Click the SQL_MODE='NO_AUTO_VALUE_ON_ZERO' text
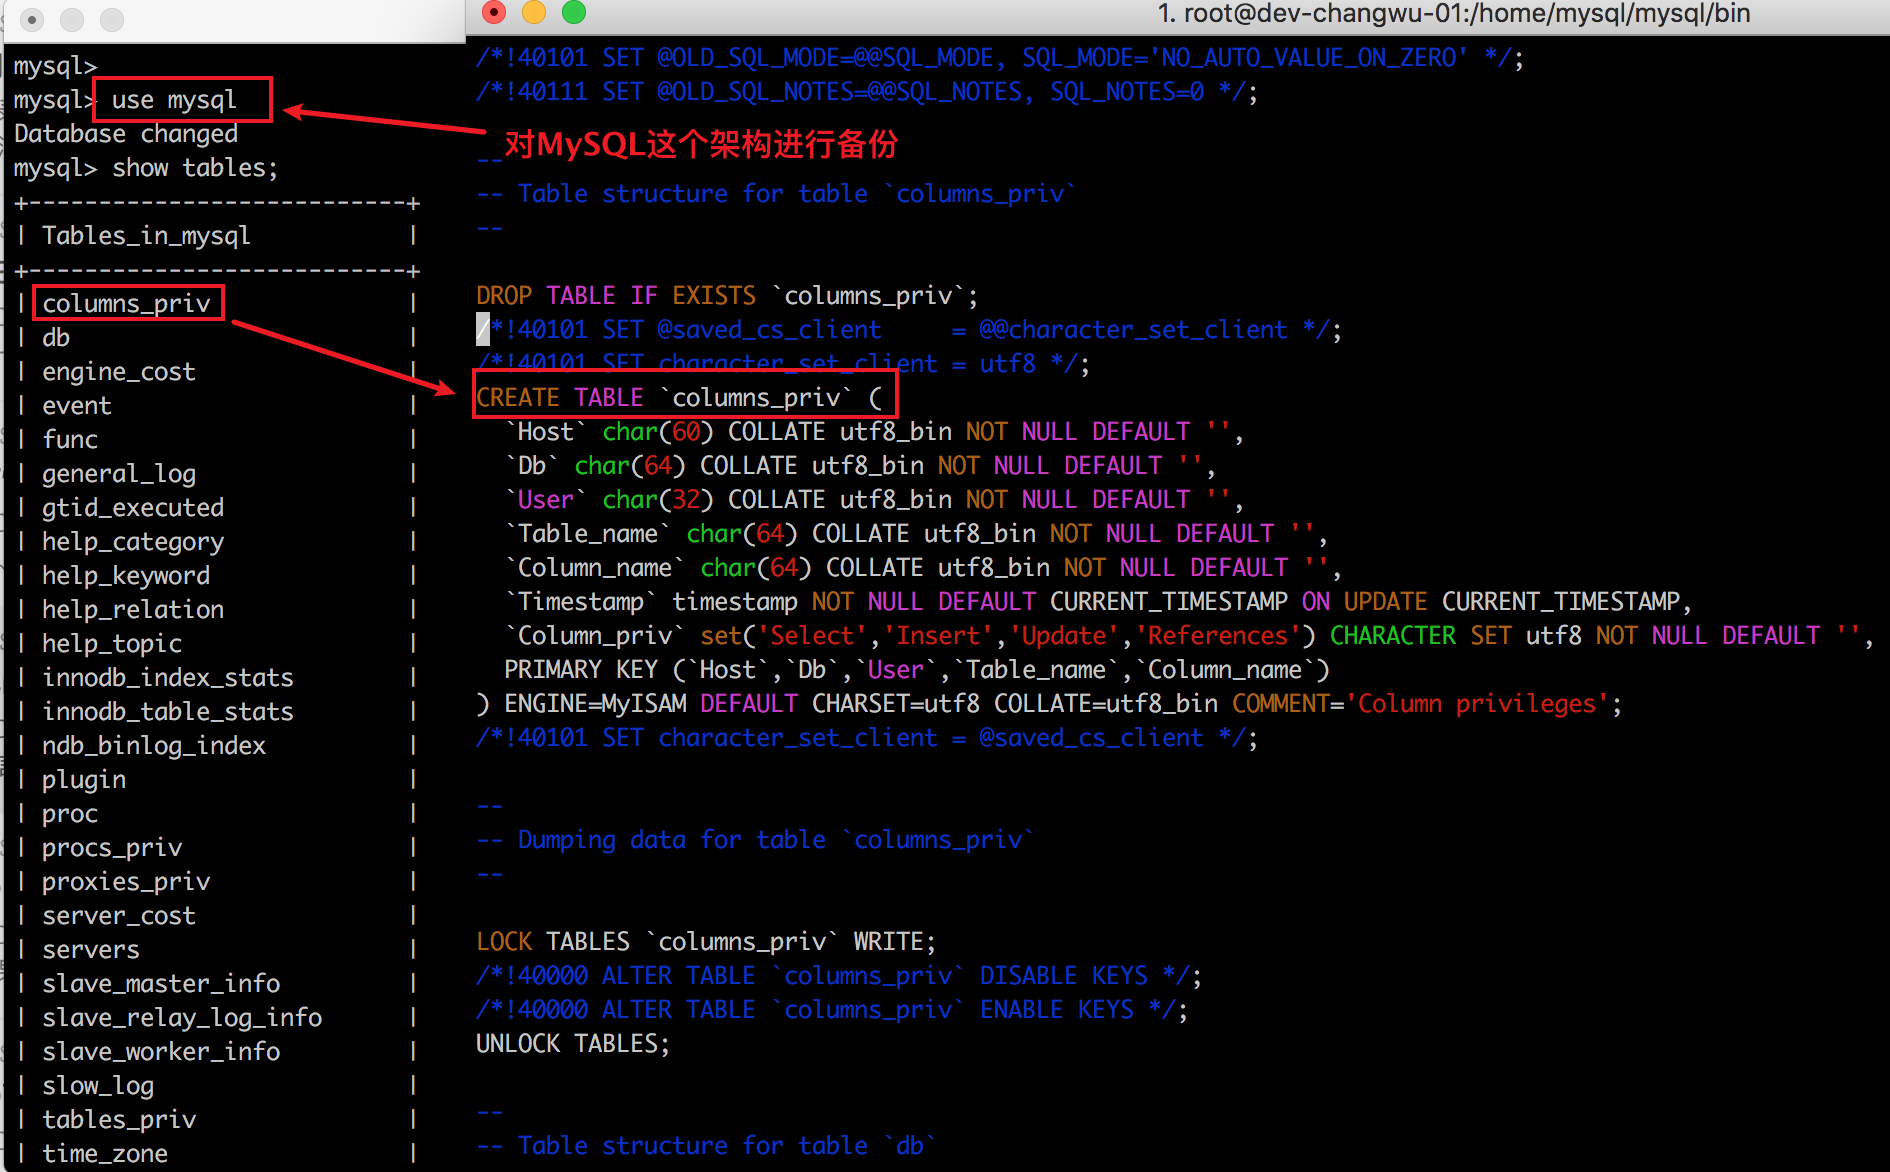 (1245, 58)
